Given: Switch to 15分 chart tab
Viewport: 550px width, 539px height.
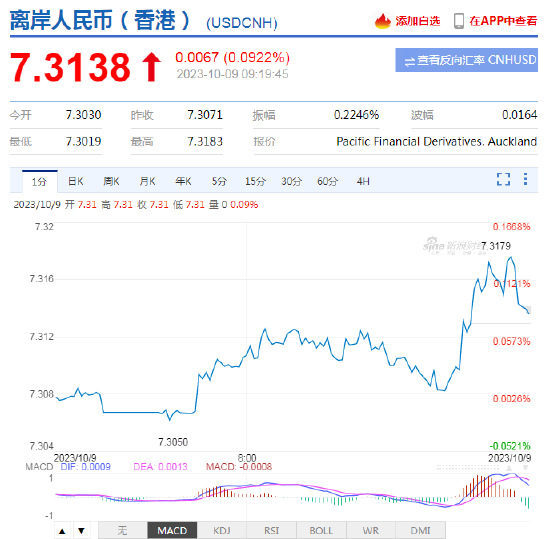Looking at the screenshot, I should click(255, 181).
